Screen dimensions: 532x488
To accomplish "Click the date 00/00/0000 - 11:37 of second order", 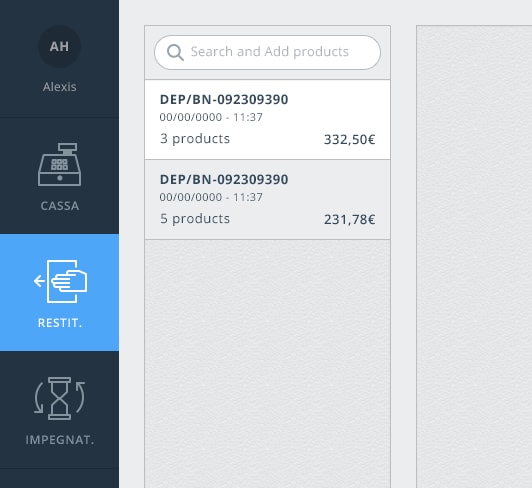I will tap(211, 197).
